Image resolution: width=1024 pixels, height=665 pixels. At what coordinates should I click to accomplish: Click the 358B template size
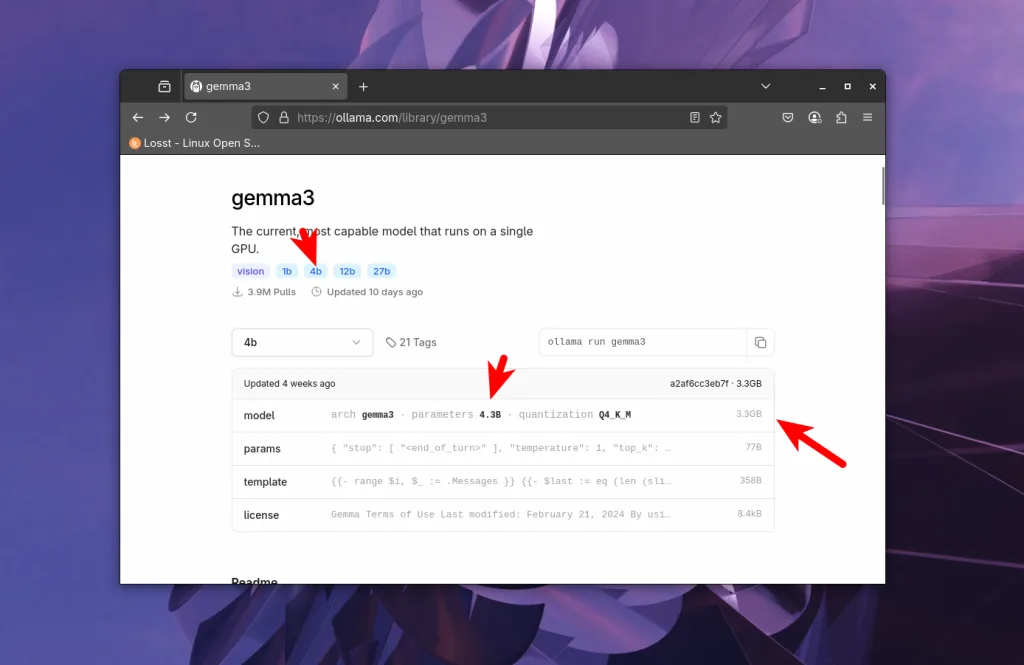(750, 481)
